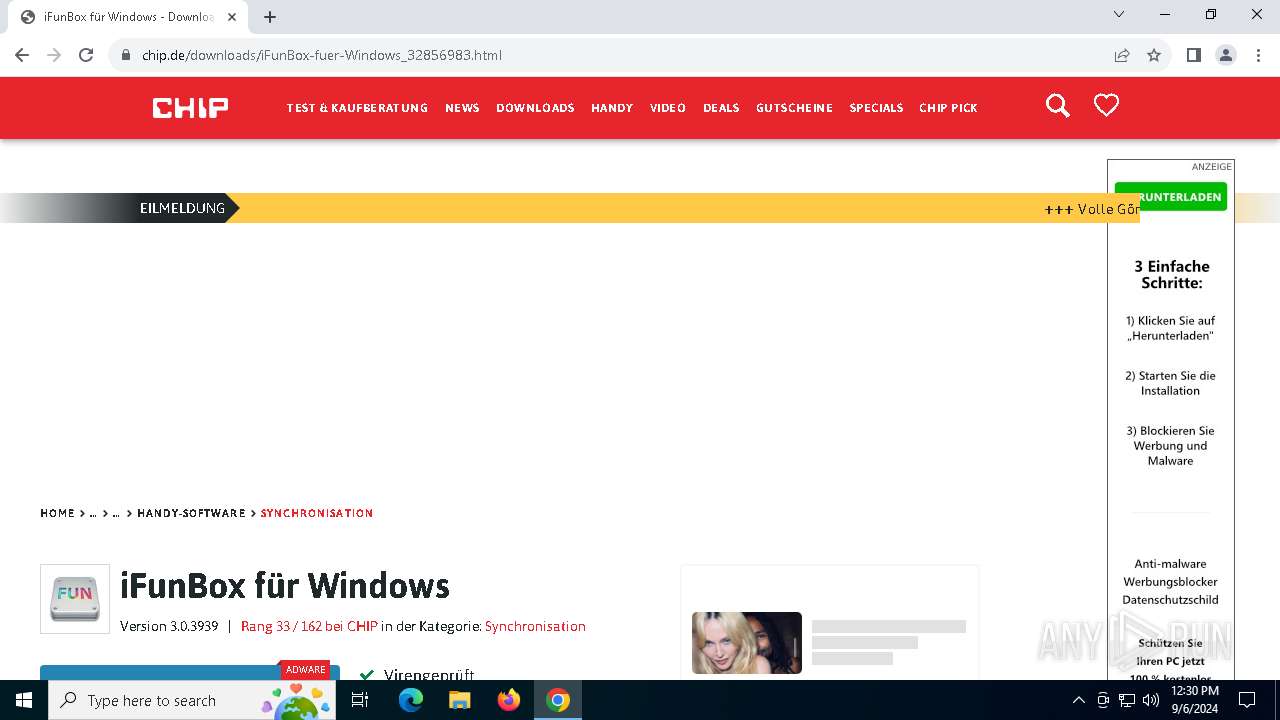Open the video thumbnail with the blonde woman
The image size is (1280, 720).
747,642
